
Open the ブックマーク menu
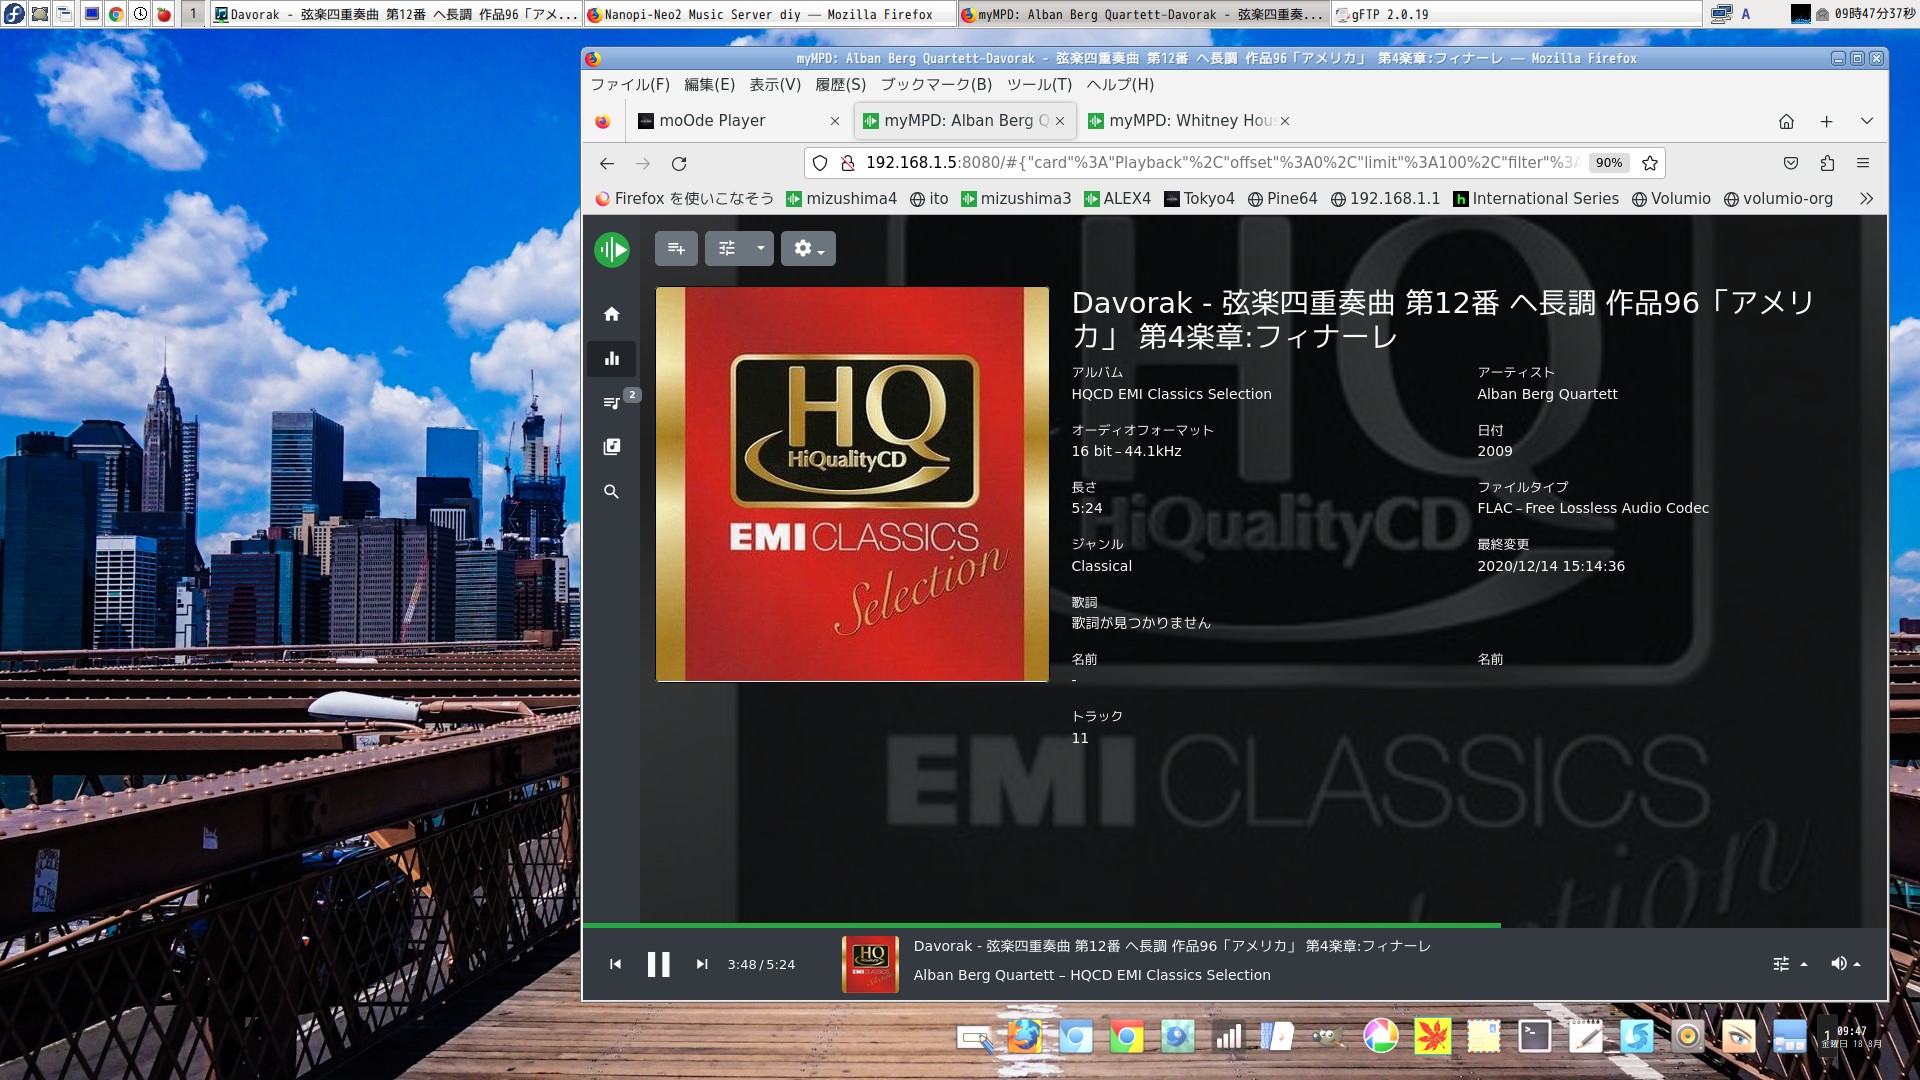[934, 85]
